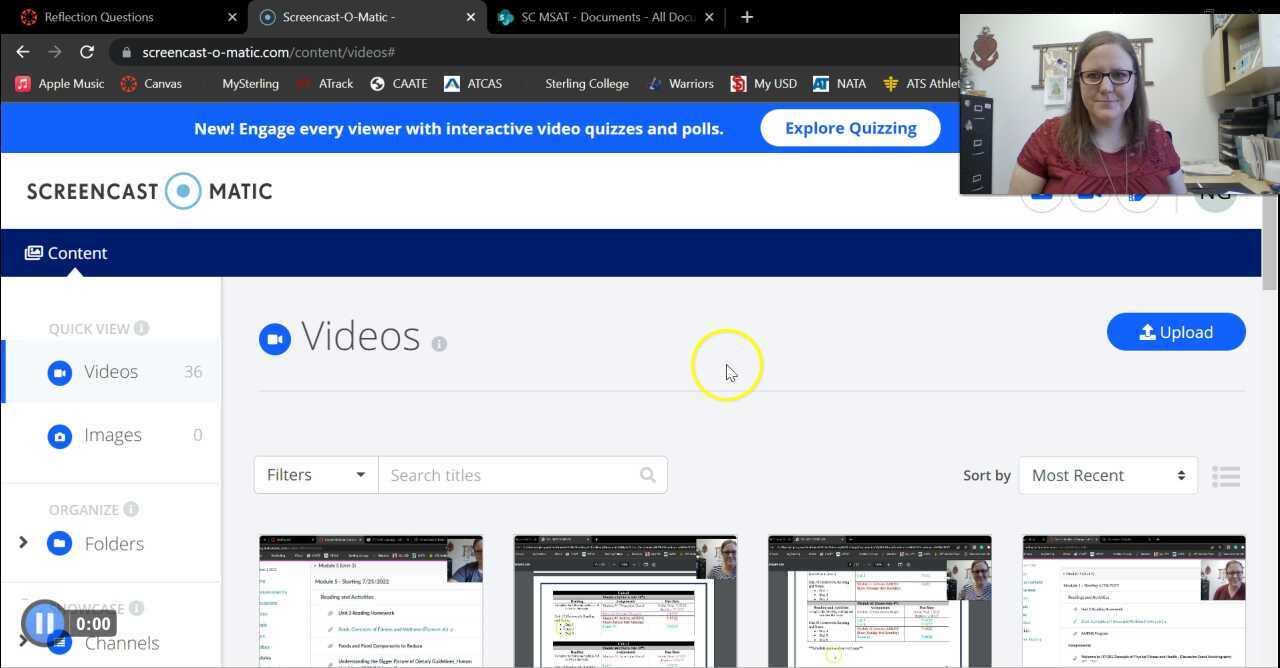Switch to the Screencast-O-Matic browser tab
Screen dimensions: 1280x668
click(x=366, y=17)
